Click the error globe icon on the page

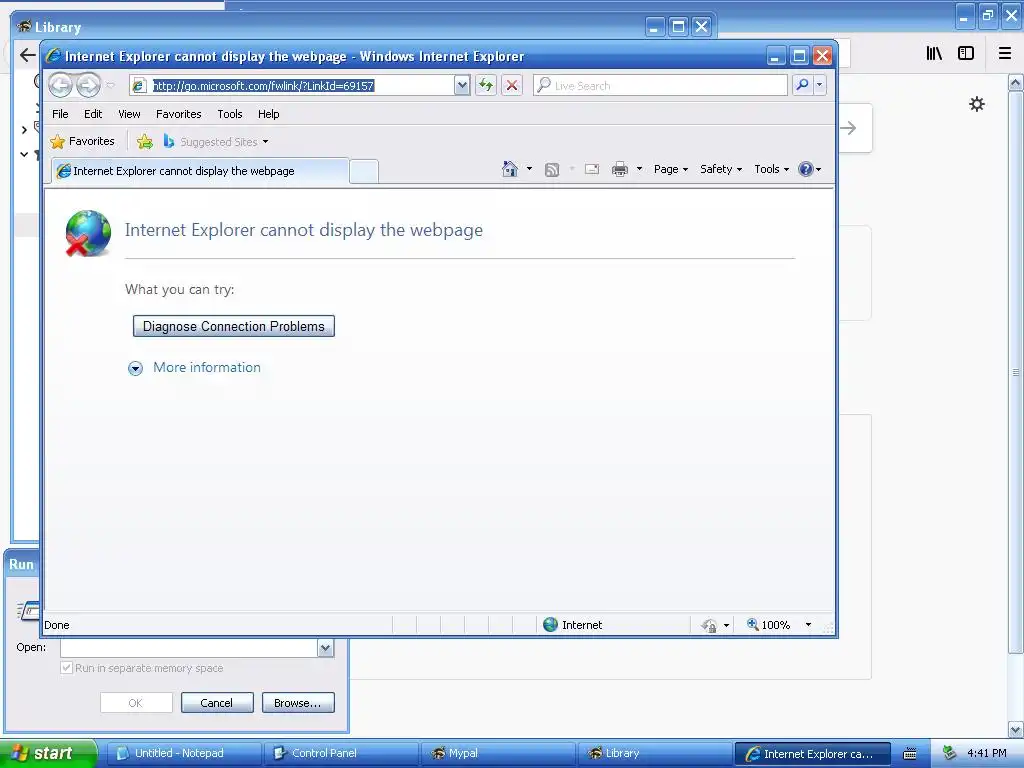(88, 233)
